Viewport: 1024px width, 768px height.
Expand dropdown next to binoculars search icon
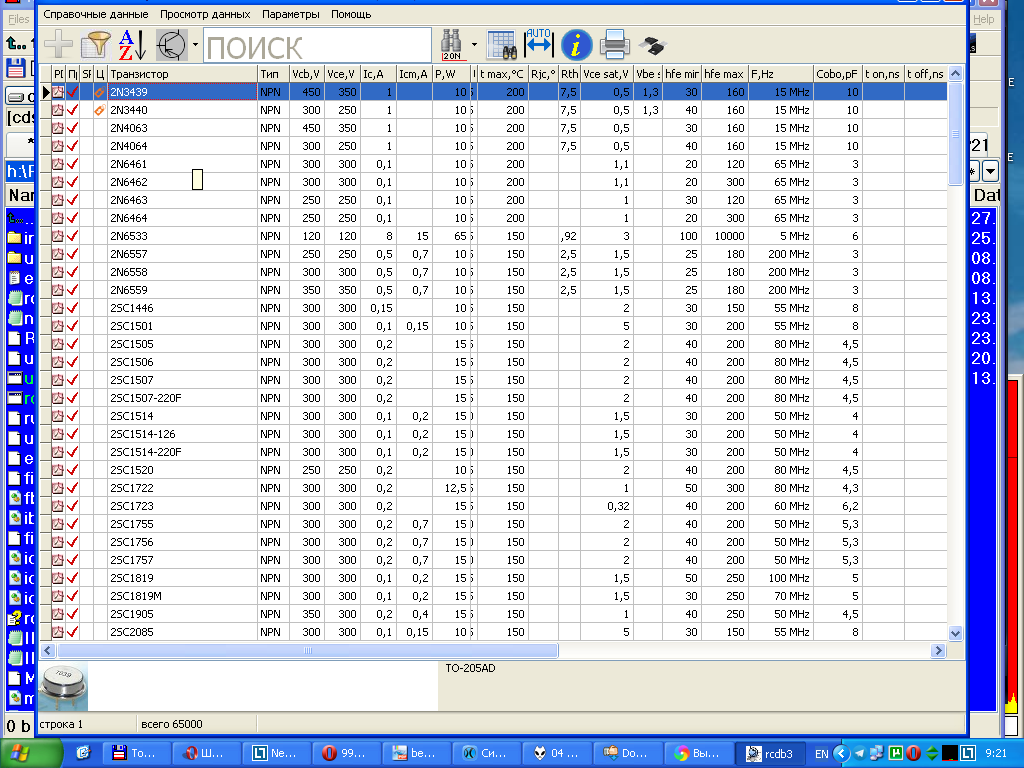[474, 45]
